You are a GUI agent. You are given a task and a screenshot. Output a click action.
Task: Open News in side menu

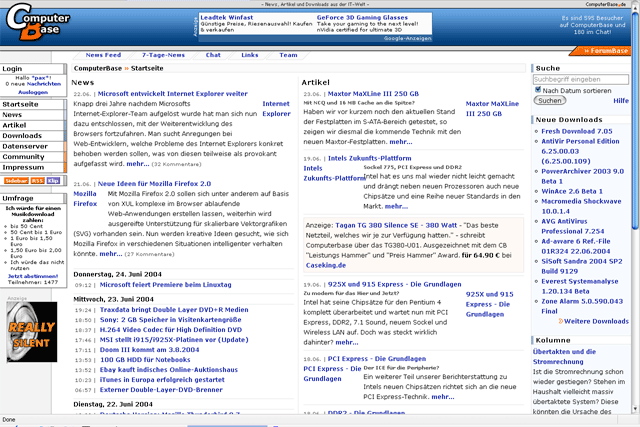click(x=32, y=115)
